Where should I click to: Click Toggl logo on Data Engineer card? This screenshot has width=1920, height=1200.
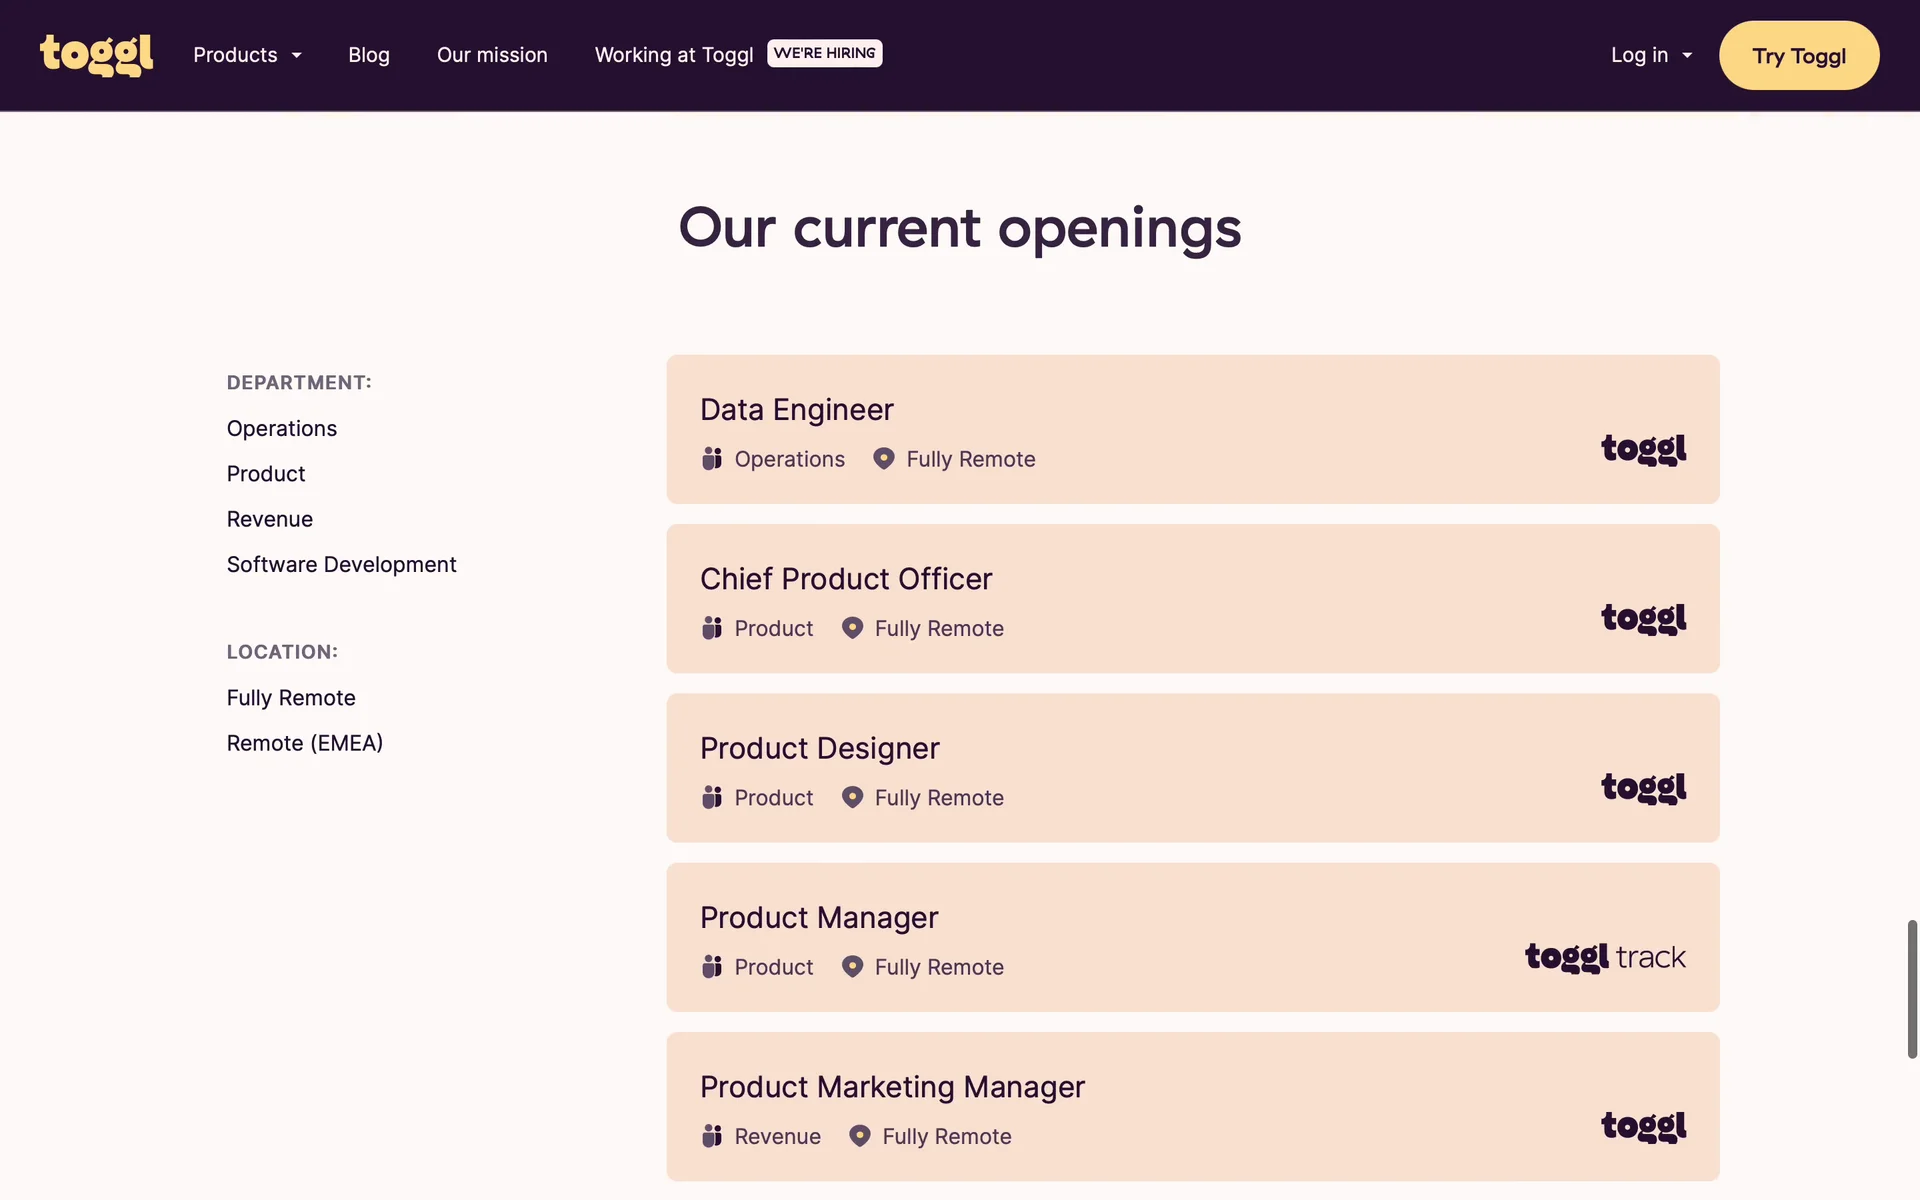click(1643, 449)
